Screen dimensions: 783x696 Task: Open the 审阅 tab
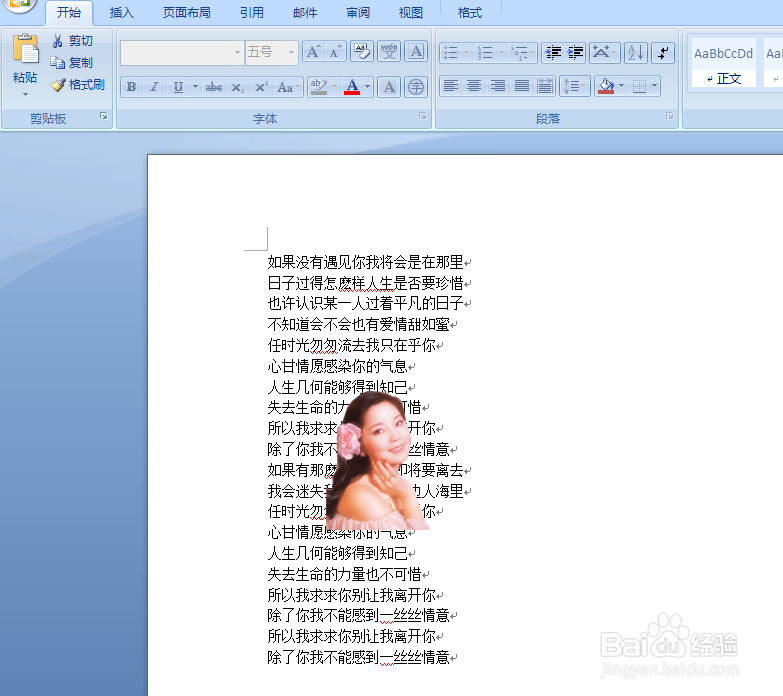[358, 12]
